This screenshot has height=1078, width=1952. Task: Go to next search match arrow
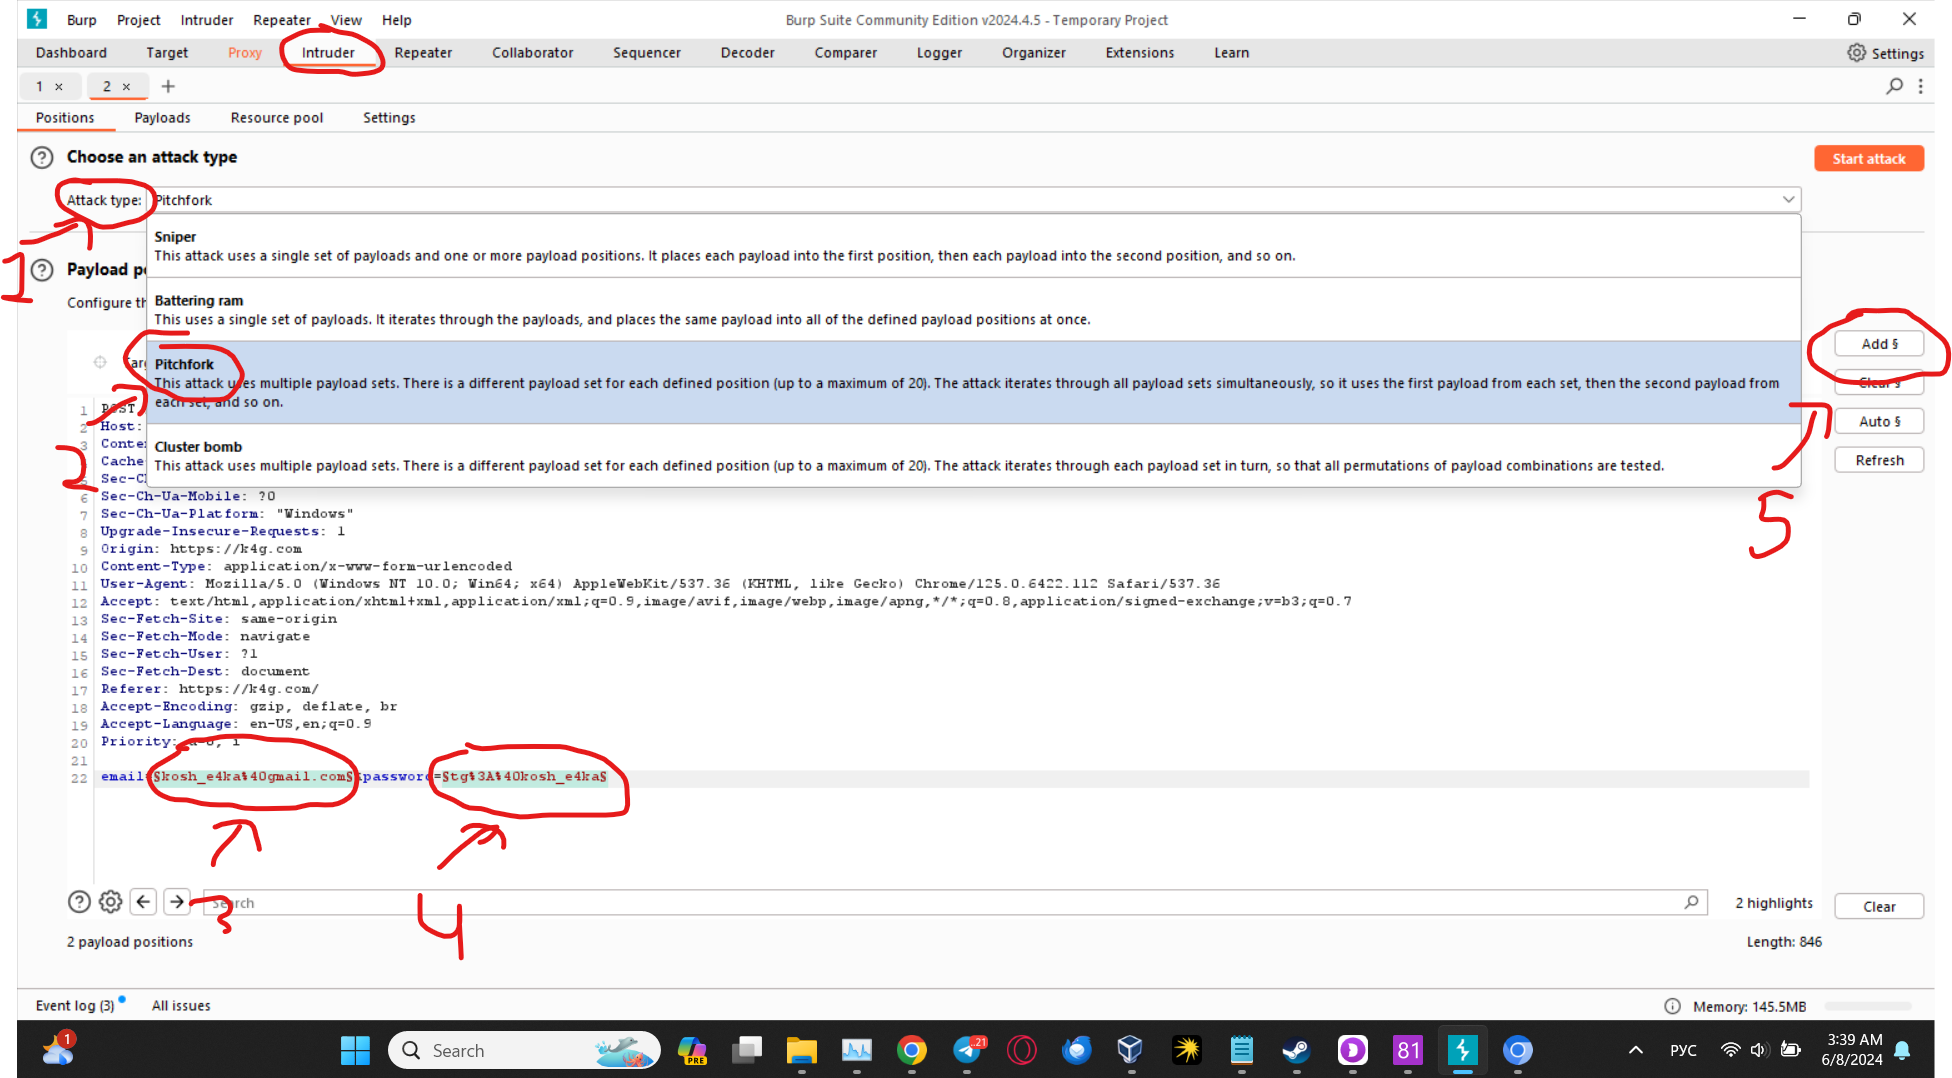[177, 902]
